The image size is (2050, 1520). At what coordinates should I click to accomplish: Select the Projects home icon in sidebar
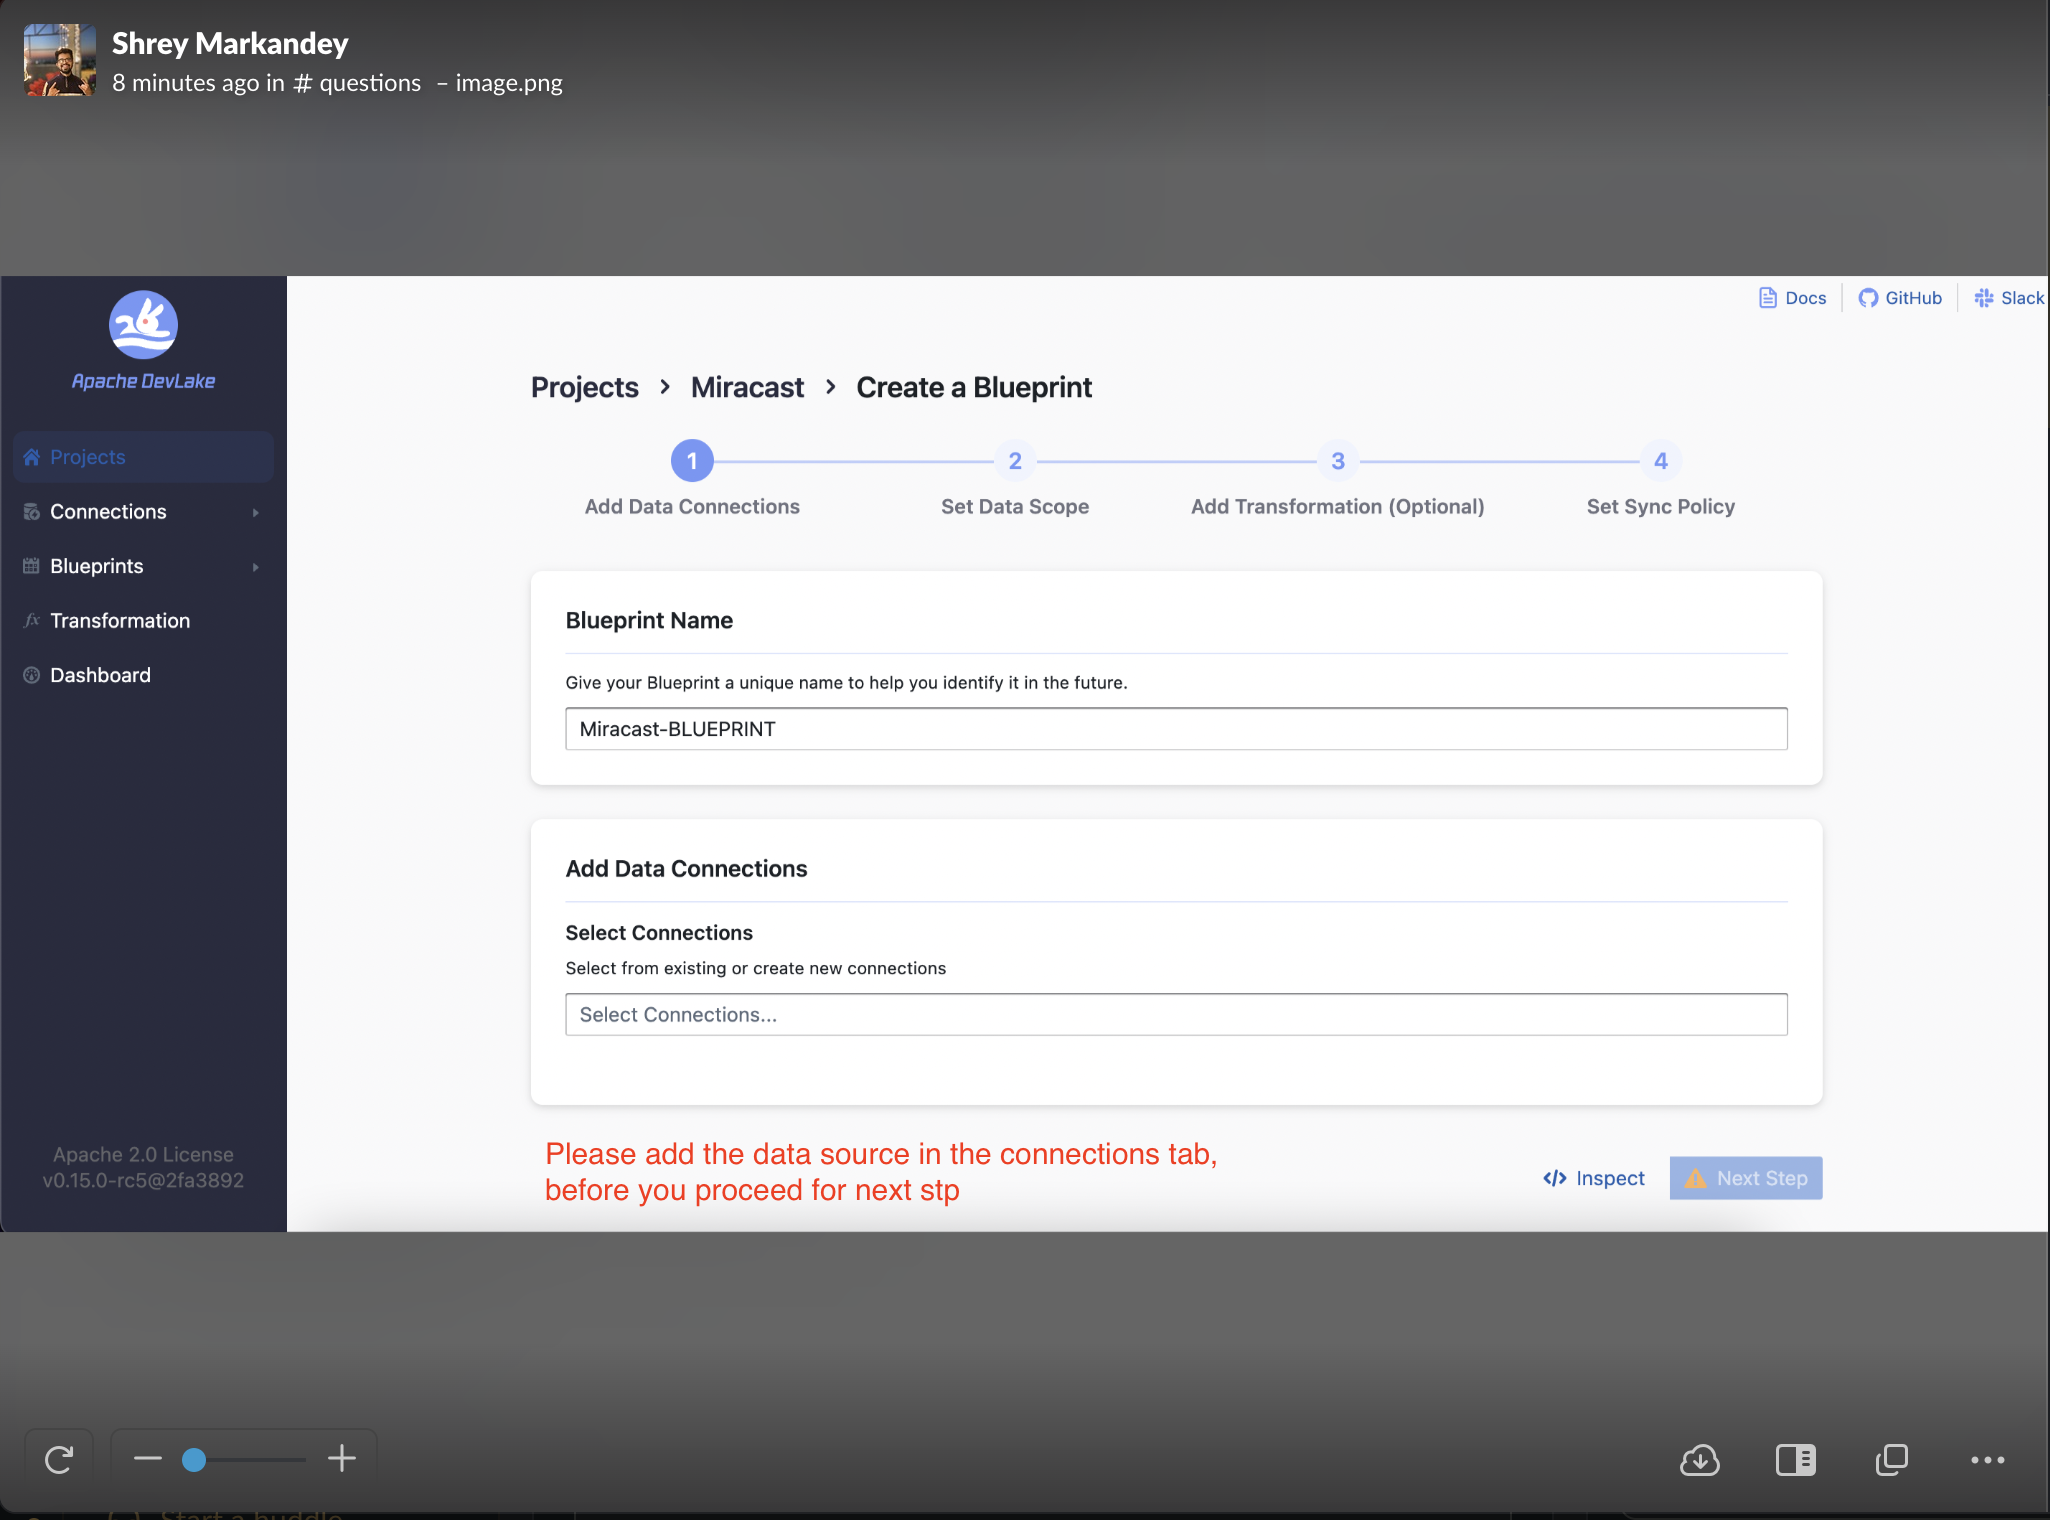(31, 456)
